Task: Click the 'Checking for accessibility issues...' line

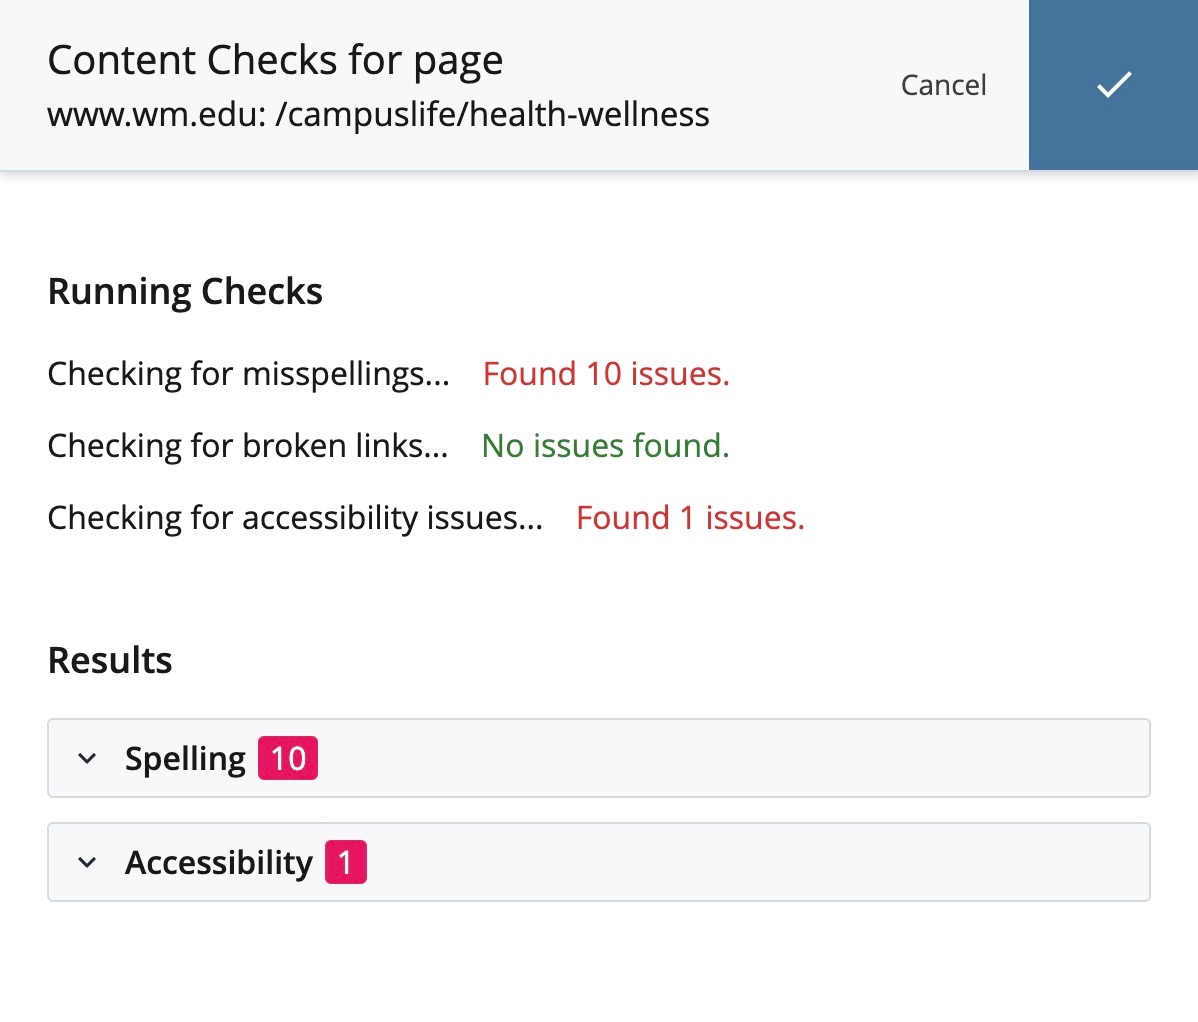Action: 295,518
